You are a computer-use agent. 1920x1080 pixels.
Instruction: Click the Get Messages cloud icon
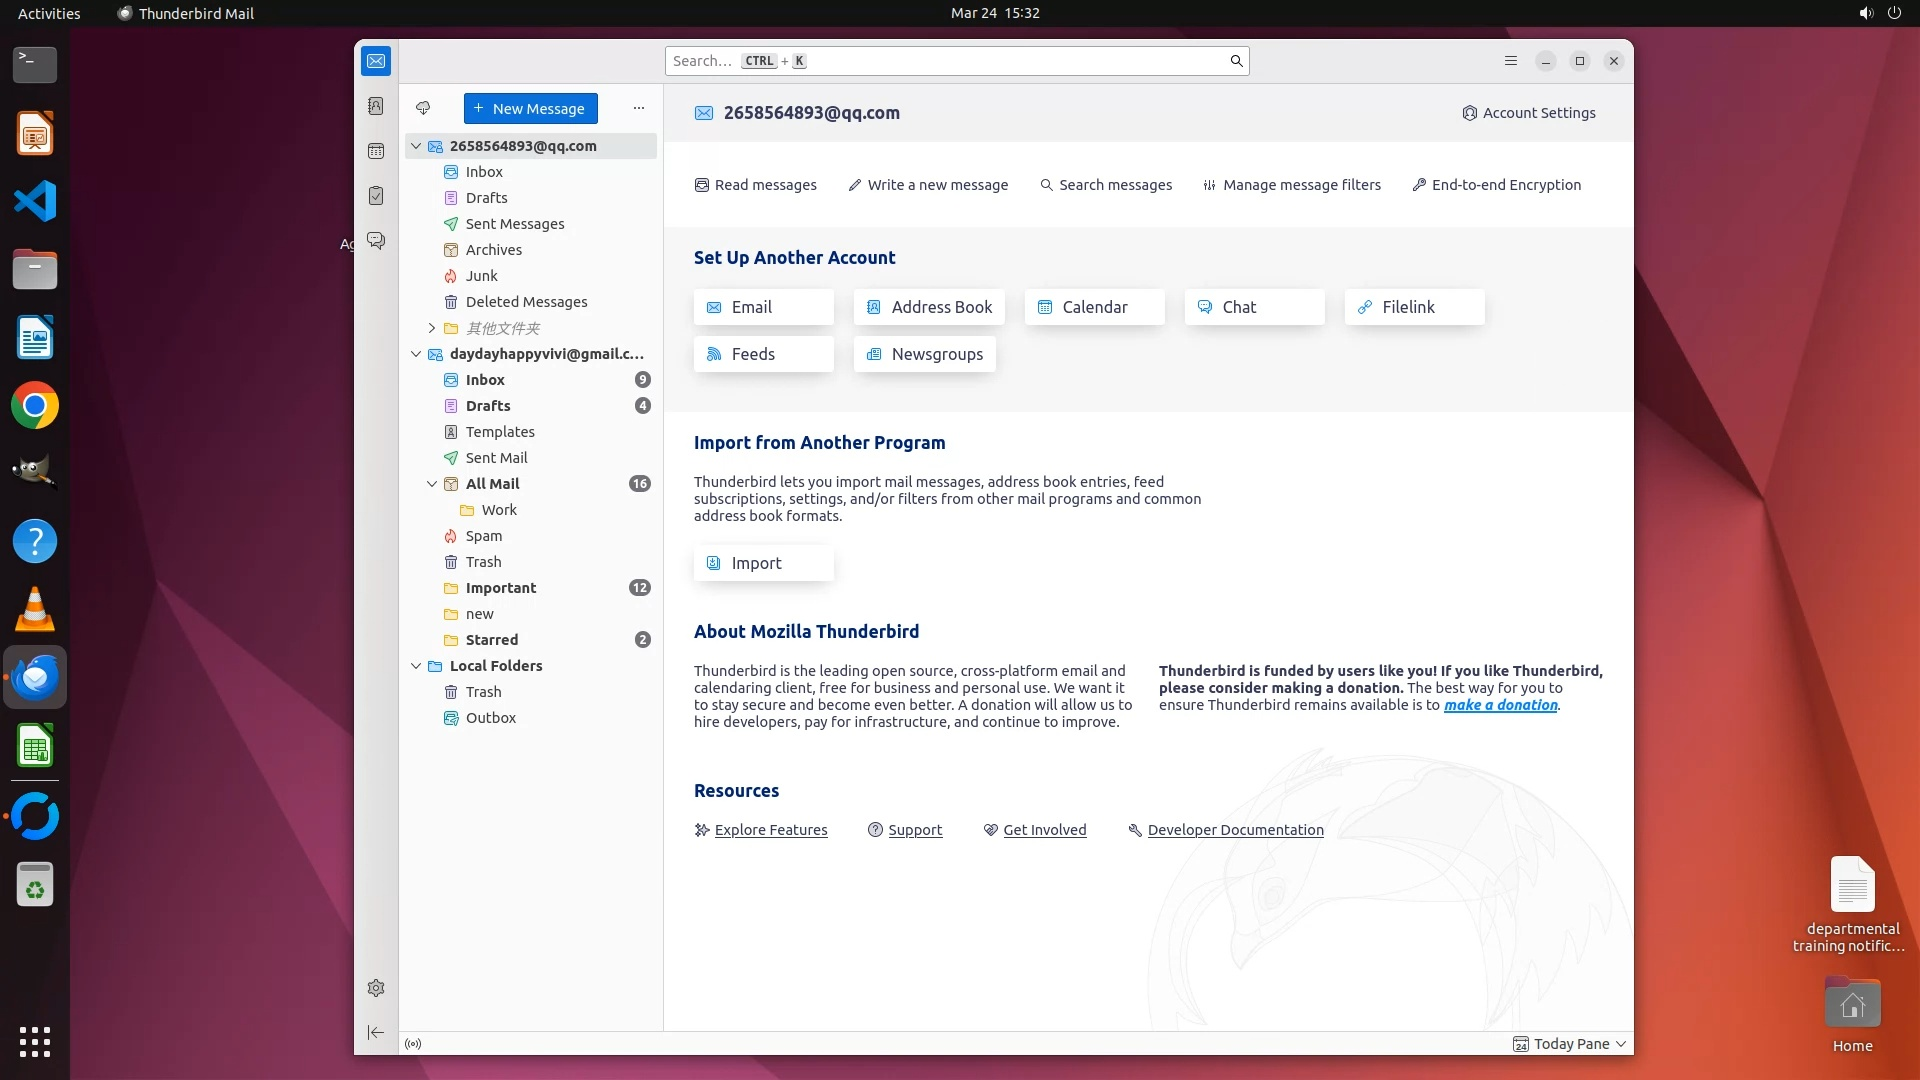point(423,108)
